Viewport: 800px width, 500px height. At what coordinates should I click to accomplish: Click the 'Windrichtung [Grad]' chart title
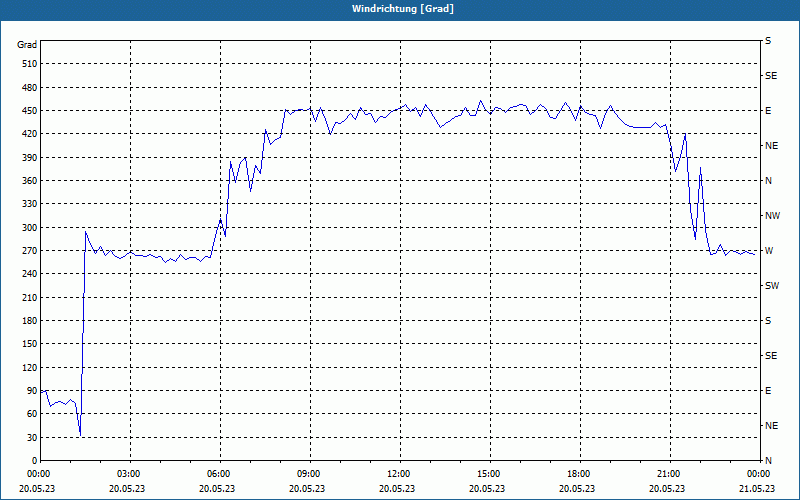click(x=403, y=9)
